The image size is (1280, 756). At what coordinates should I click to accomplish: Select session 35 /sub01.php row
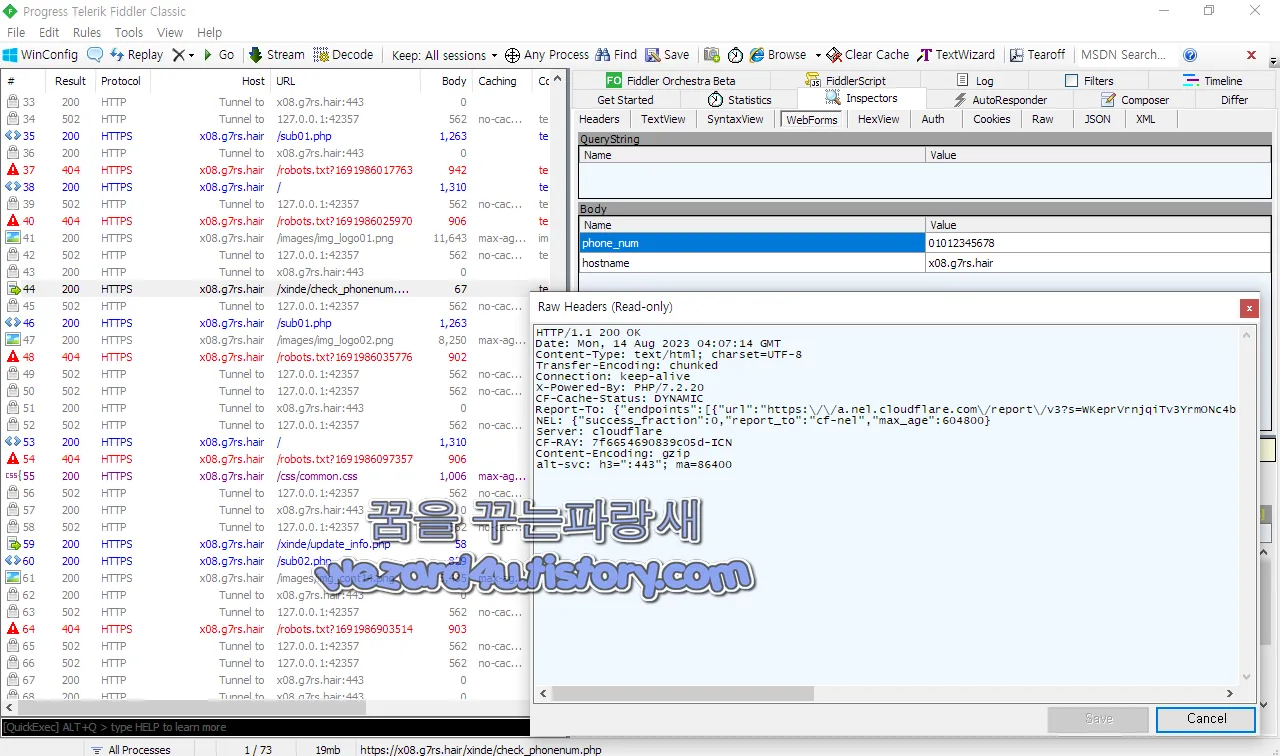coord(275,136)
